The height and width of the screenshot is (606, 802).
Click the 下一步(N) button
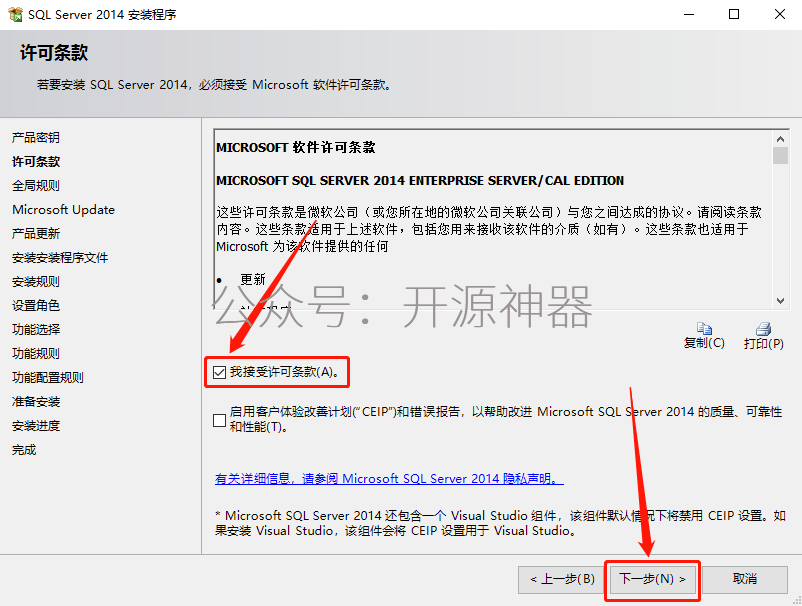(652, 579)
